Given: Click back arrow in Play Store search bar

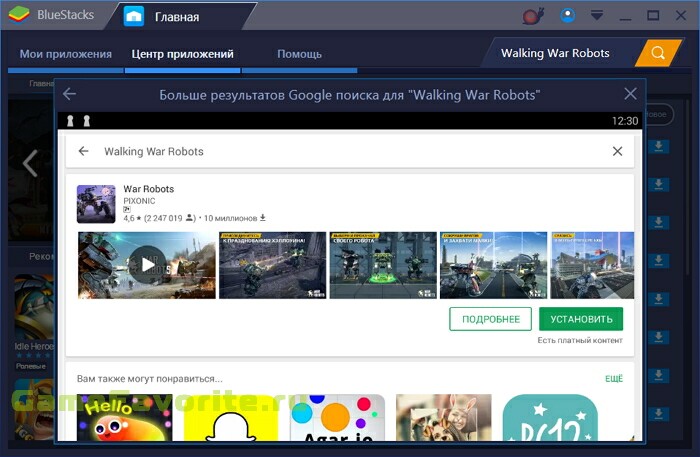Looking at the screenshot, I should (83, 151).
